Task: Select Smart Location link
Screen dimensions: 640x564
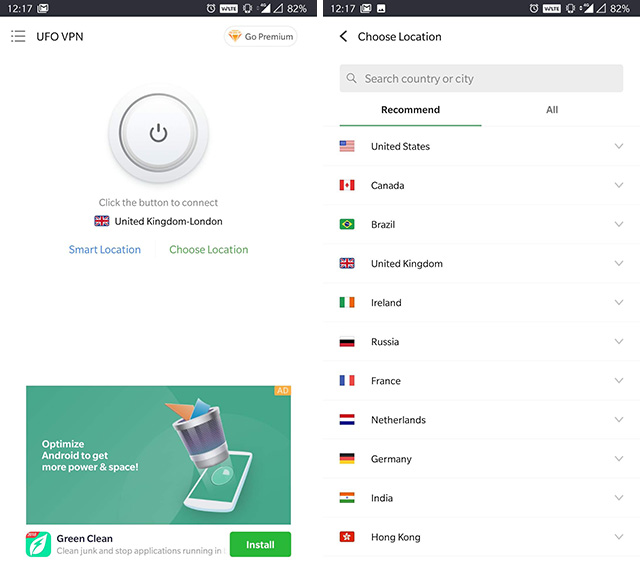Action: [104, 249]
